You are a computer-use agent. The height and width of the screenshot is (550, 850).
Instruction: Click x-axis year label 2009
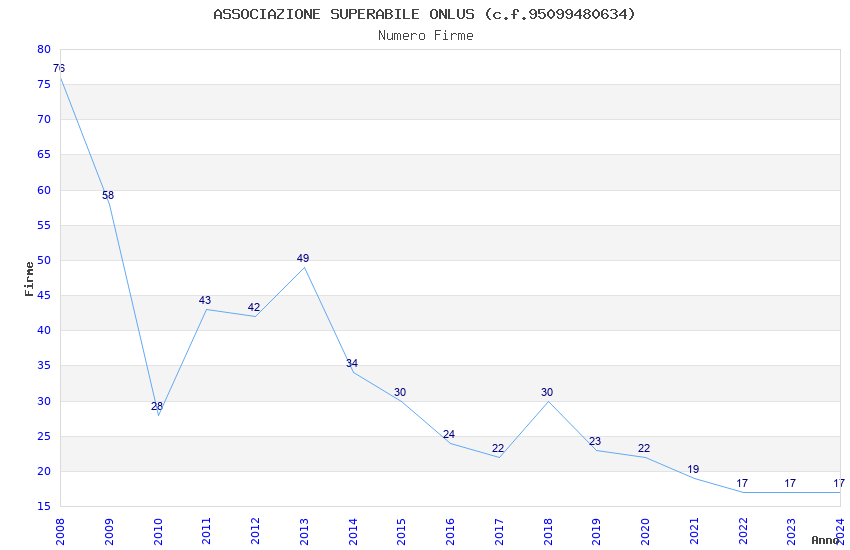108,531
